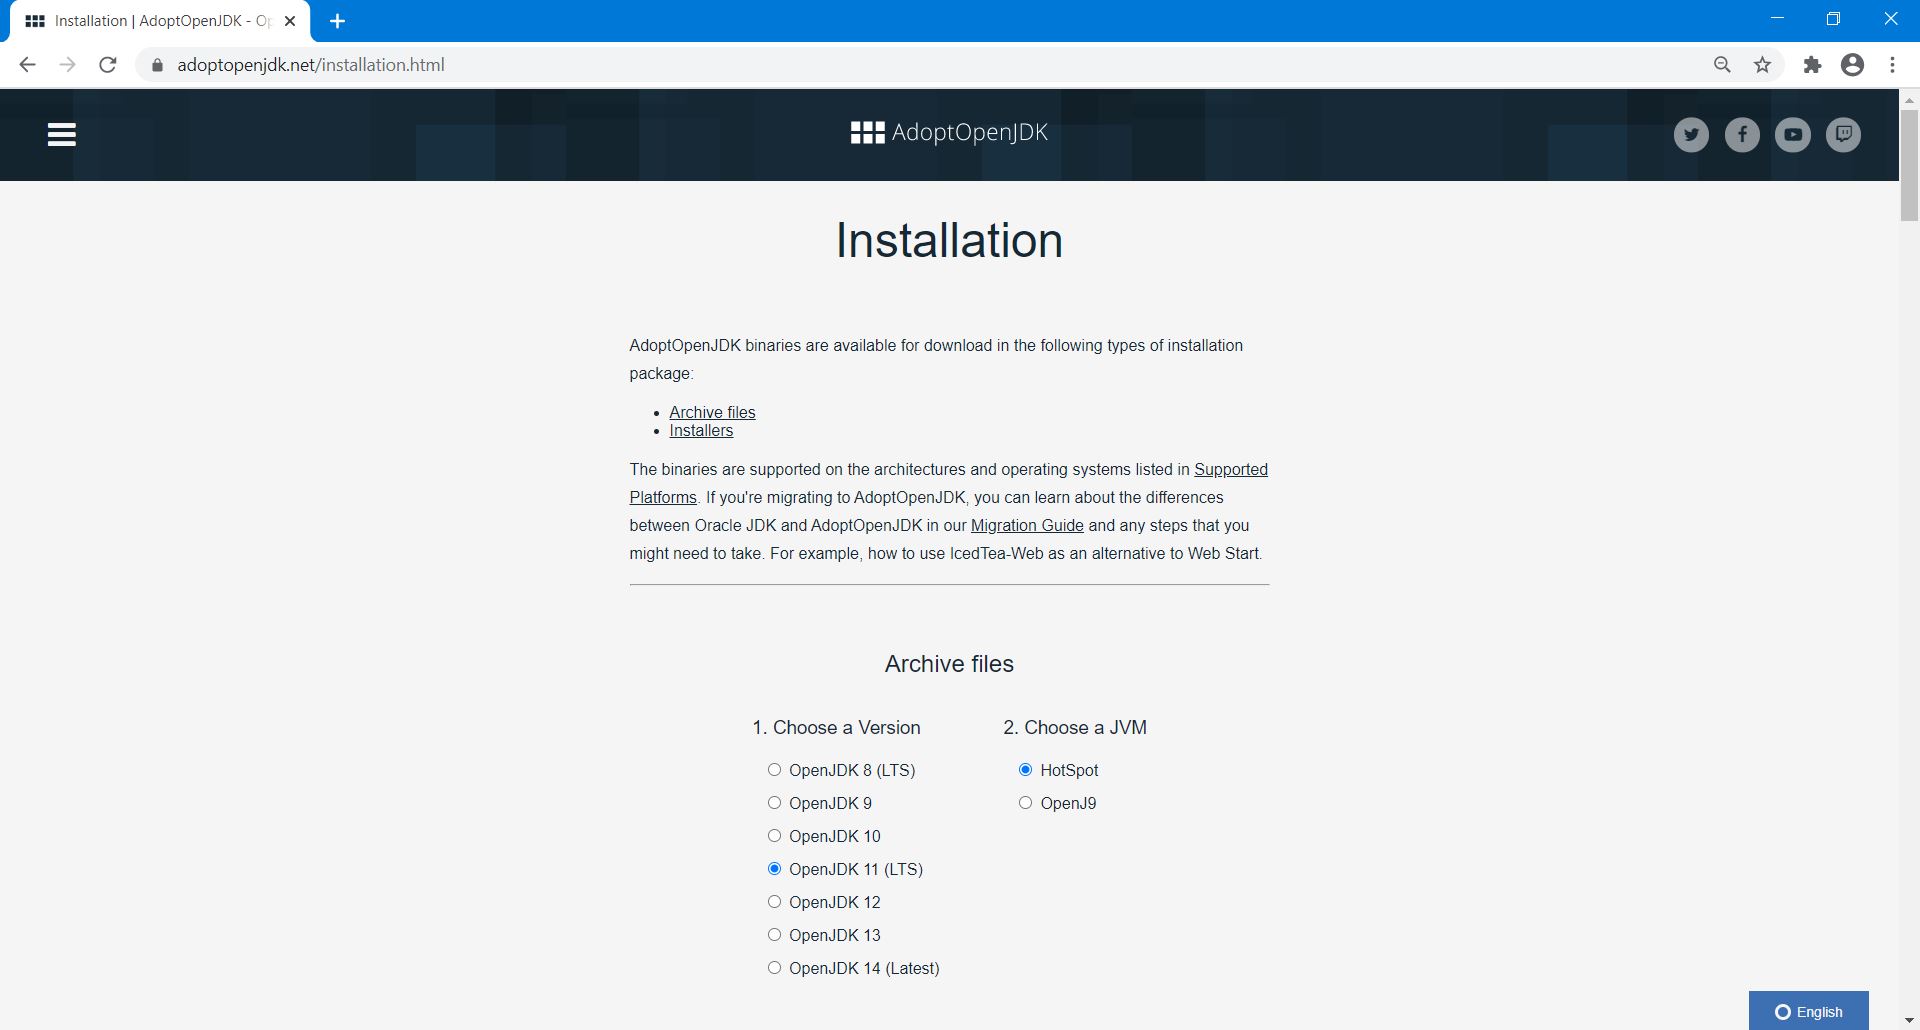This screenshot has height=1030, width=1920.
Task: Click the '2. Choose a JVM' heading
Action: [1075, 727]
